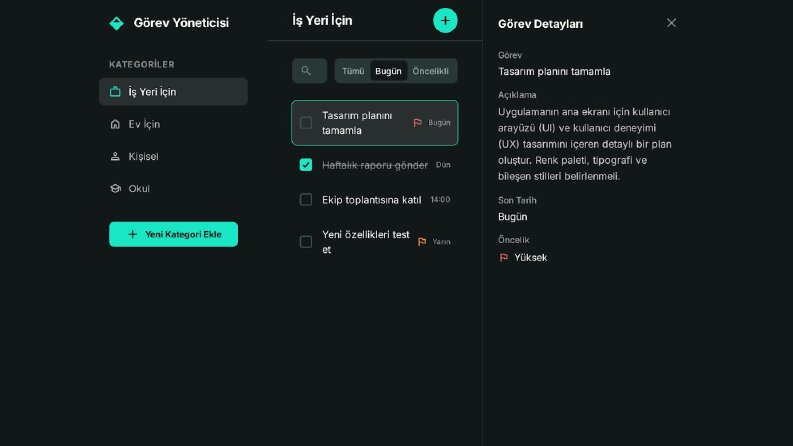
Task: Select the Ekip toplantısına katıl task text
Action: click(x=372, y=200)
